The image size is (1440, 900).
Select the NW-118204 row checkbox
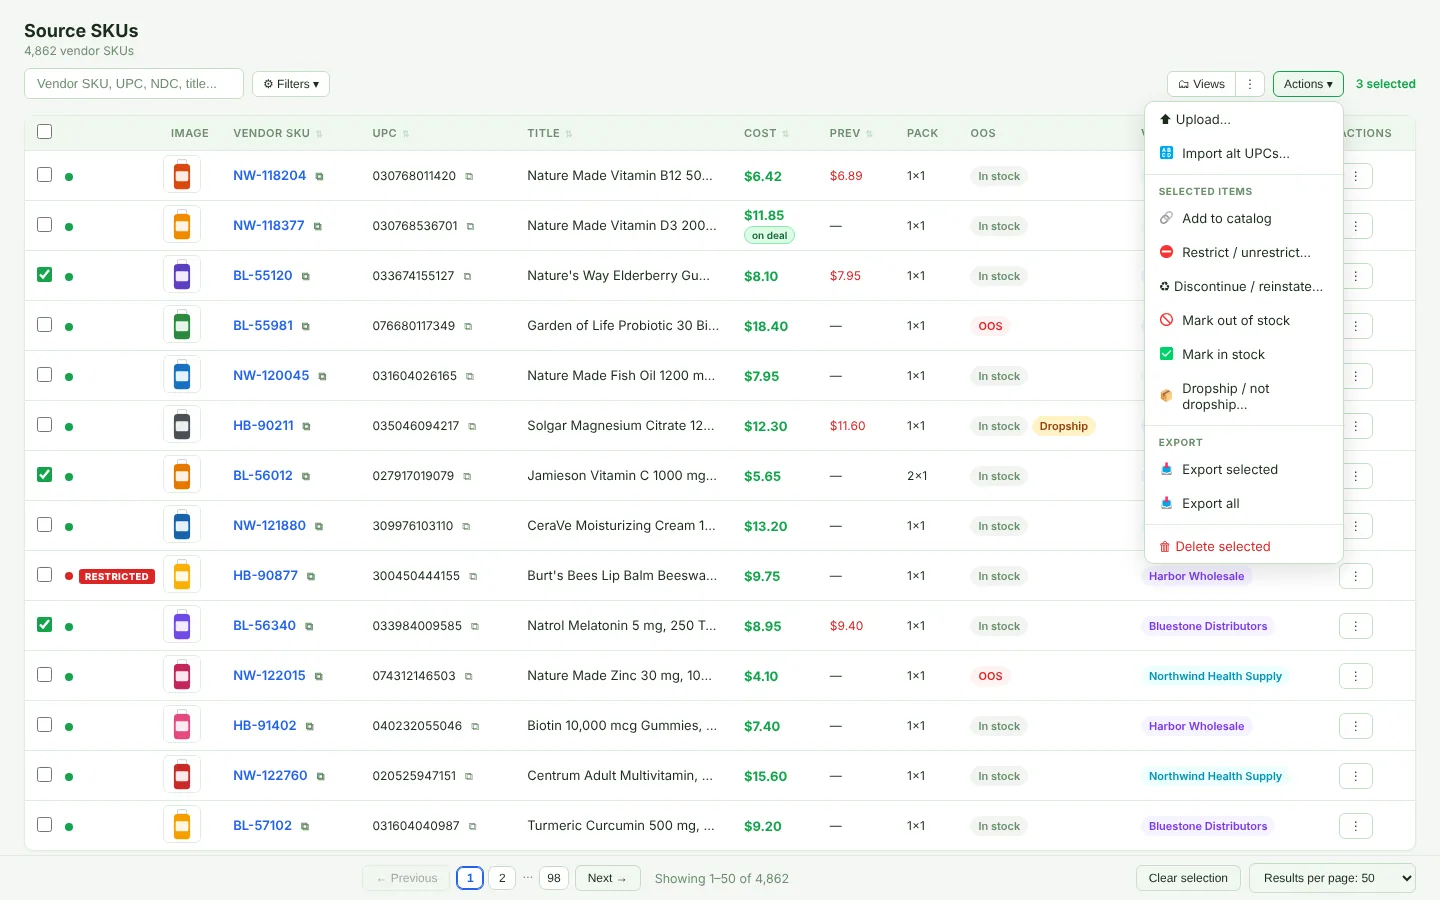[44, 175]
